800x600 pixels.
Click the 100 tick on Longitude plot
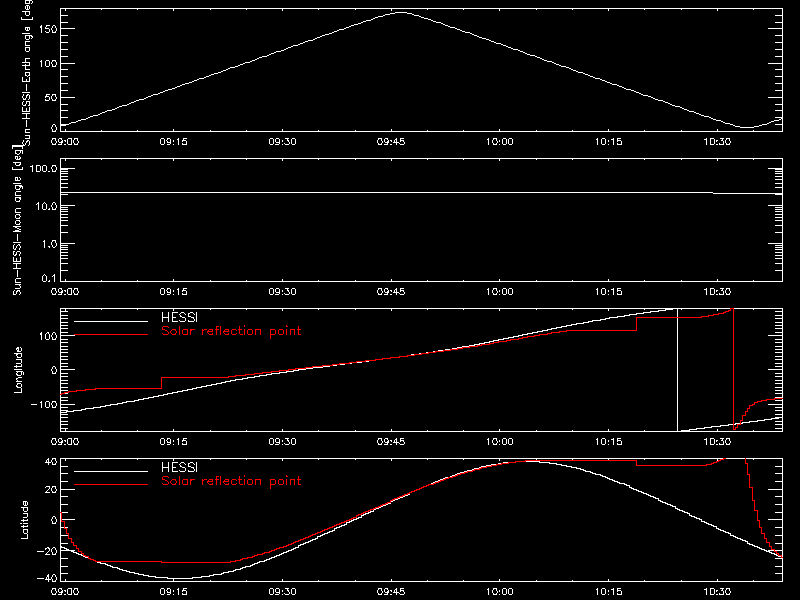pos(48,336)
